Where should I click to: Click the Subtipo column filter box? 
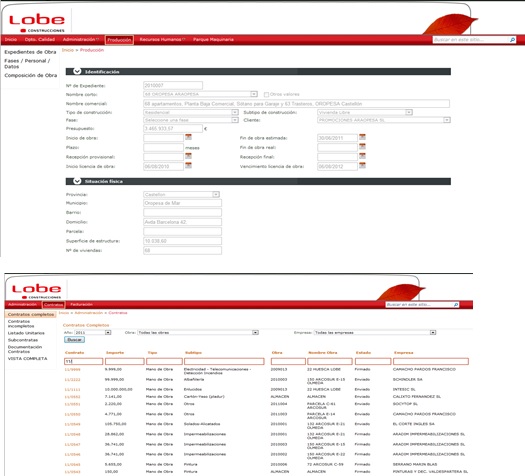pyautogui.click(x=224, y=362)
